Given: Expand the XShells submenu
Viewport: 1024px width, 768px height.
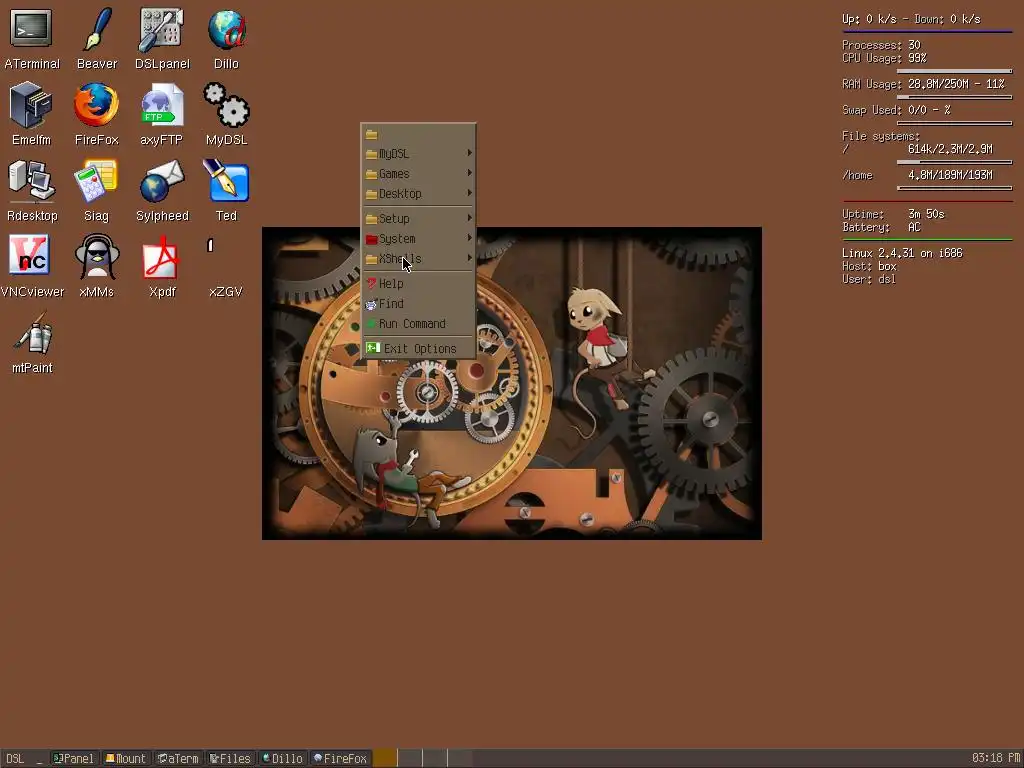Looking at the screenshot, I should (x=418, y=259).
